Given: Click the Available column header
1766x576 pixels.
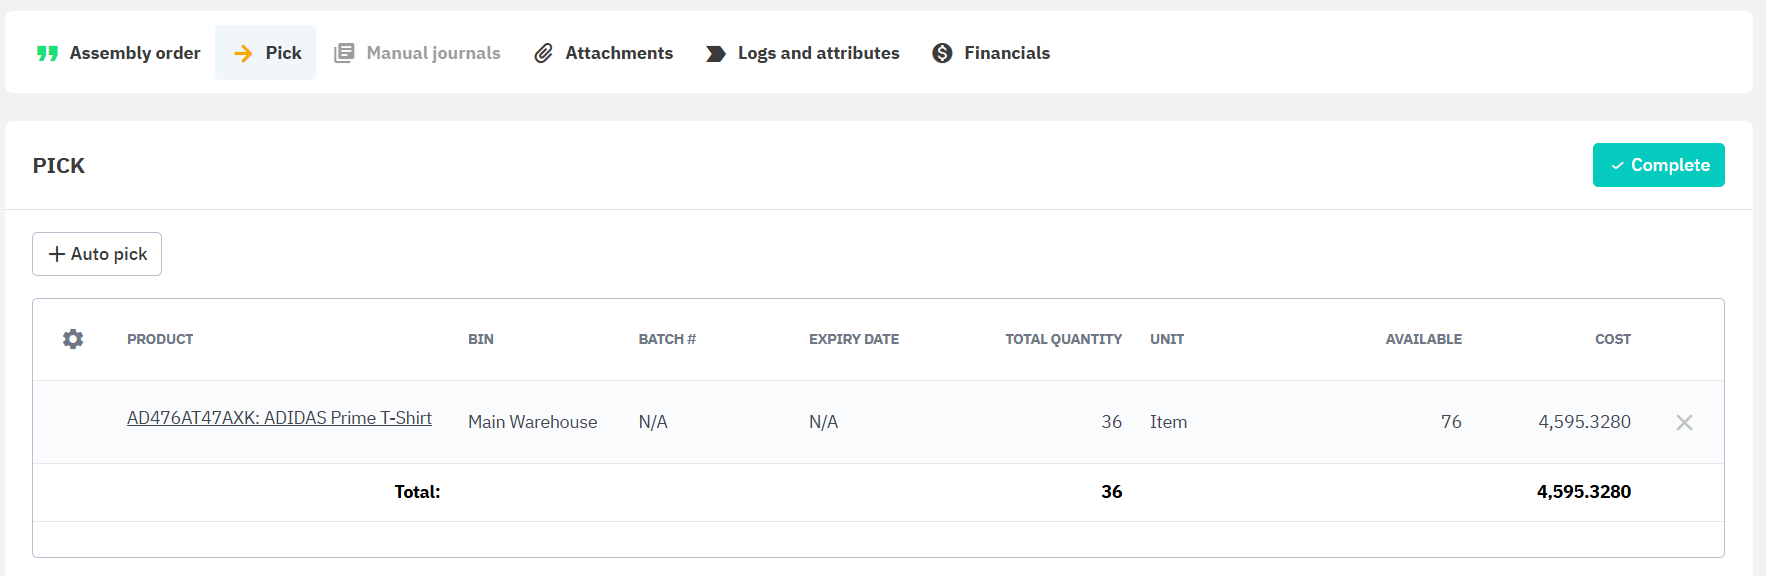Looking at the screenshot, I should point(1423,339).
